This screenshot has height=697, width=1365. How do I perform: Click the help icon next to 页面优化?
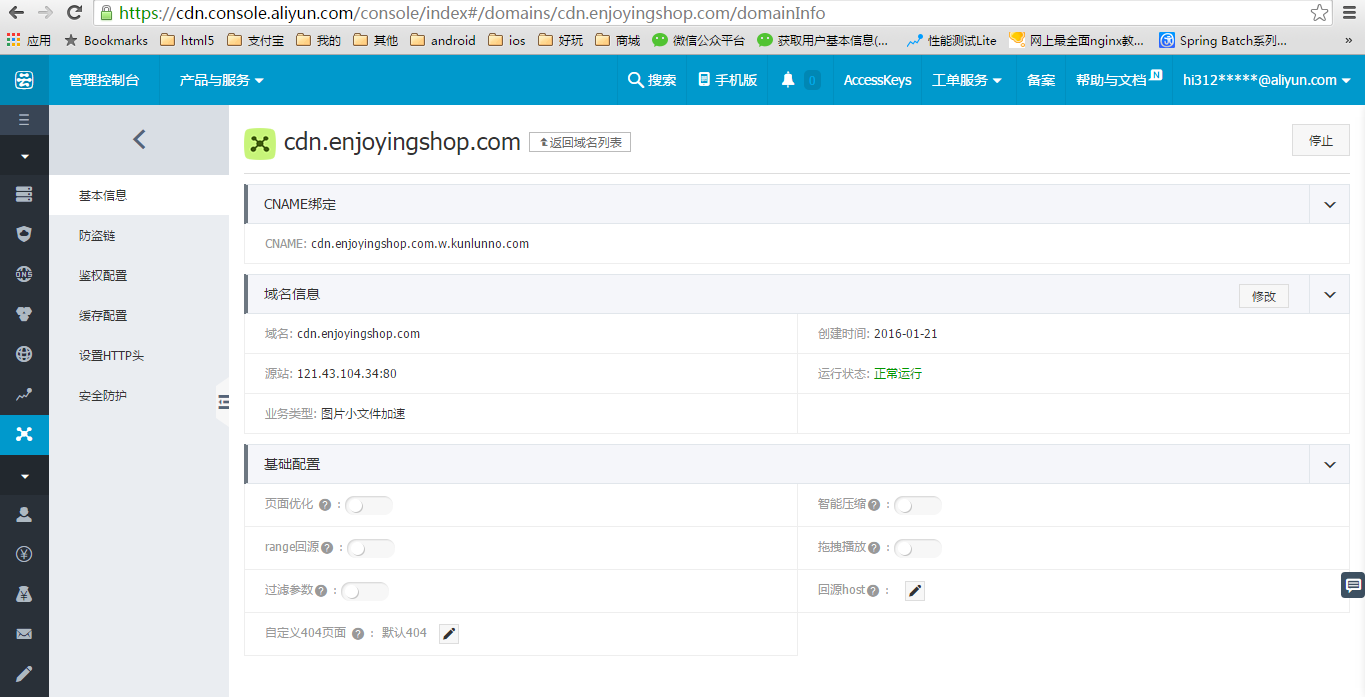[x=324, y=505]
